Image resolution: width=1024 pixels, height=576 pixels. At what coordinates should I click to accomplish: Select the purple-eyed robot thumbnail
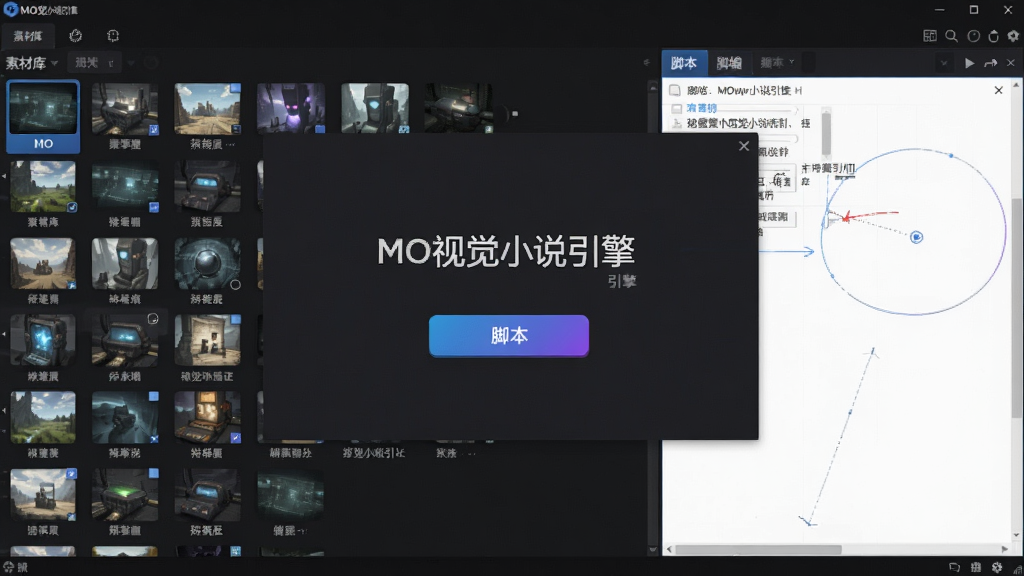291,109
